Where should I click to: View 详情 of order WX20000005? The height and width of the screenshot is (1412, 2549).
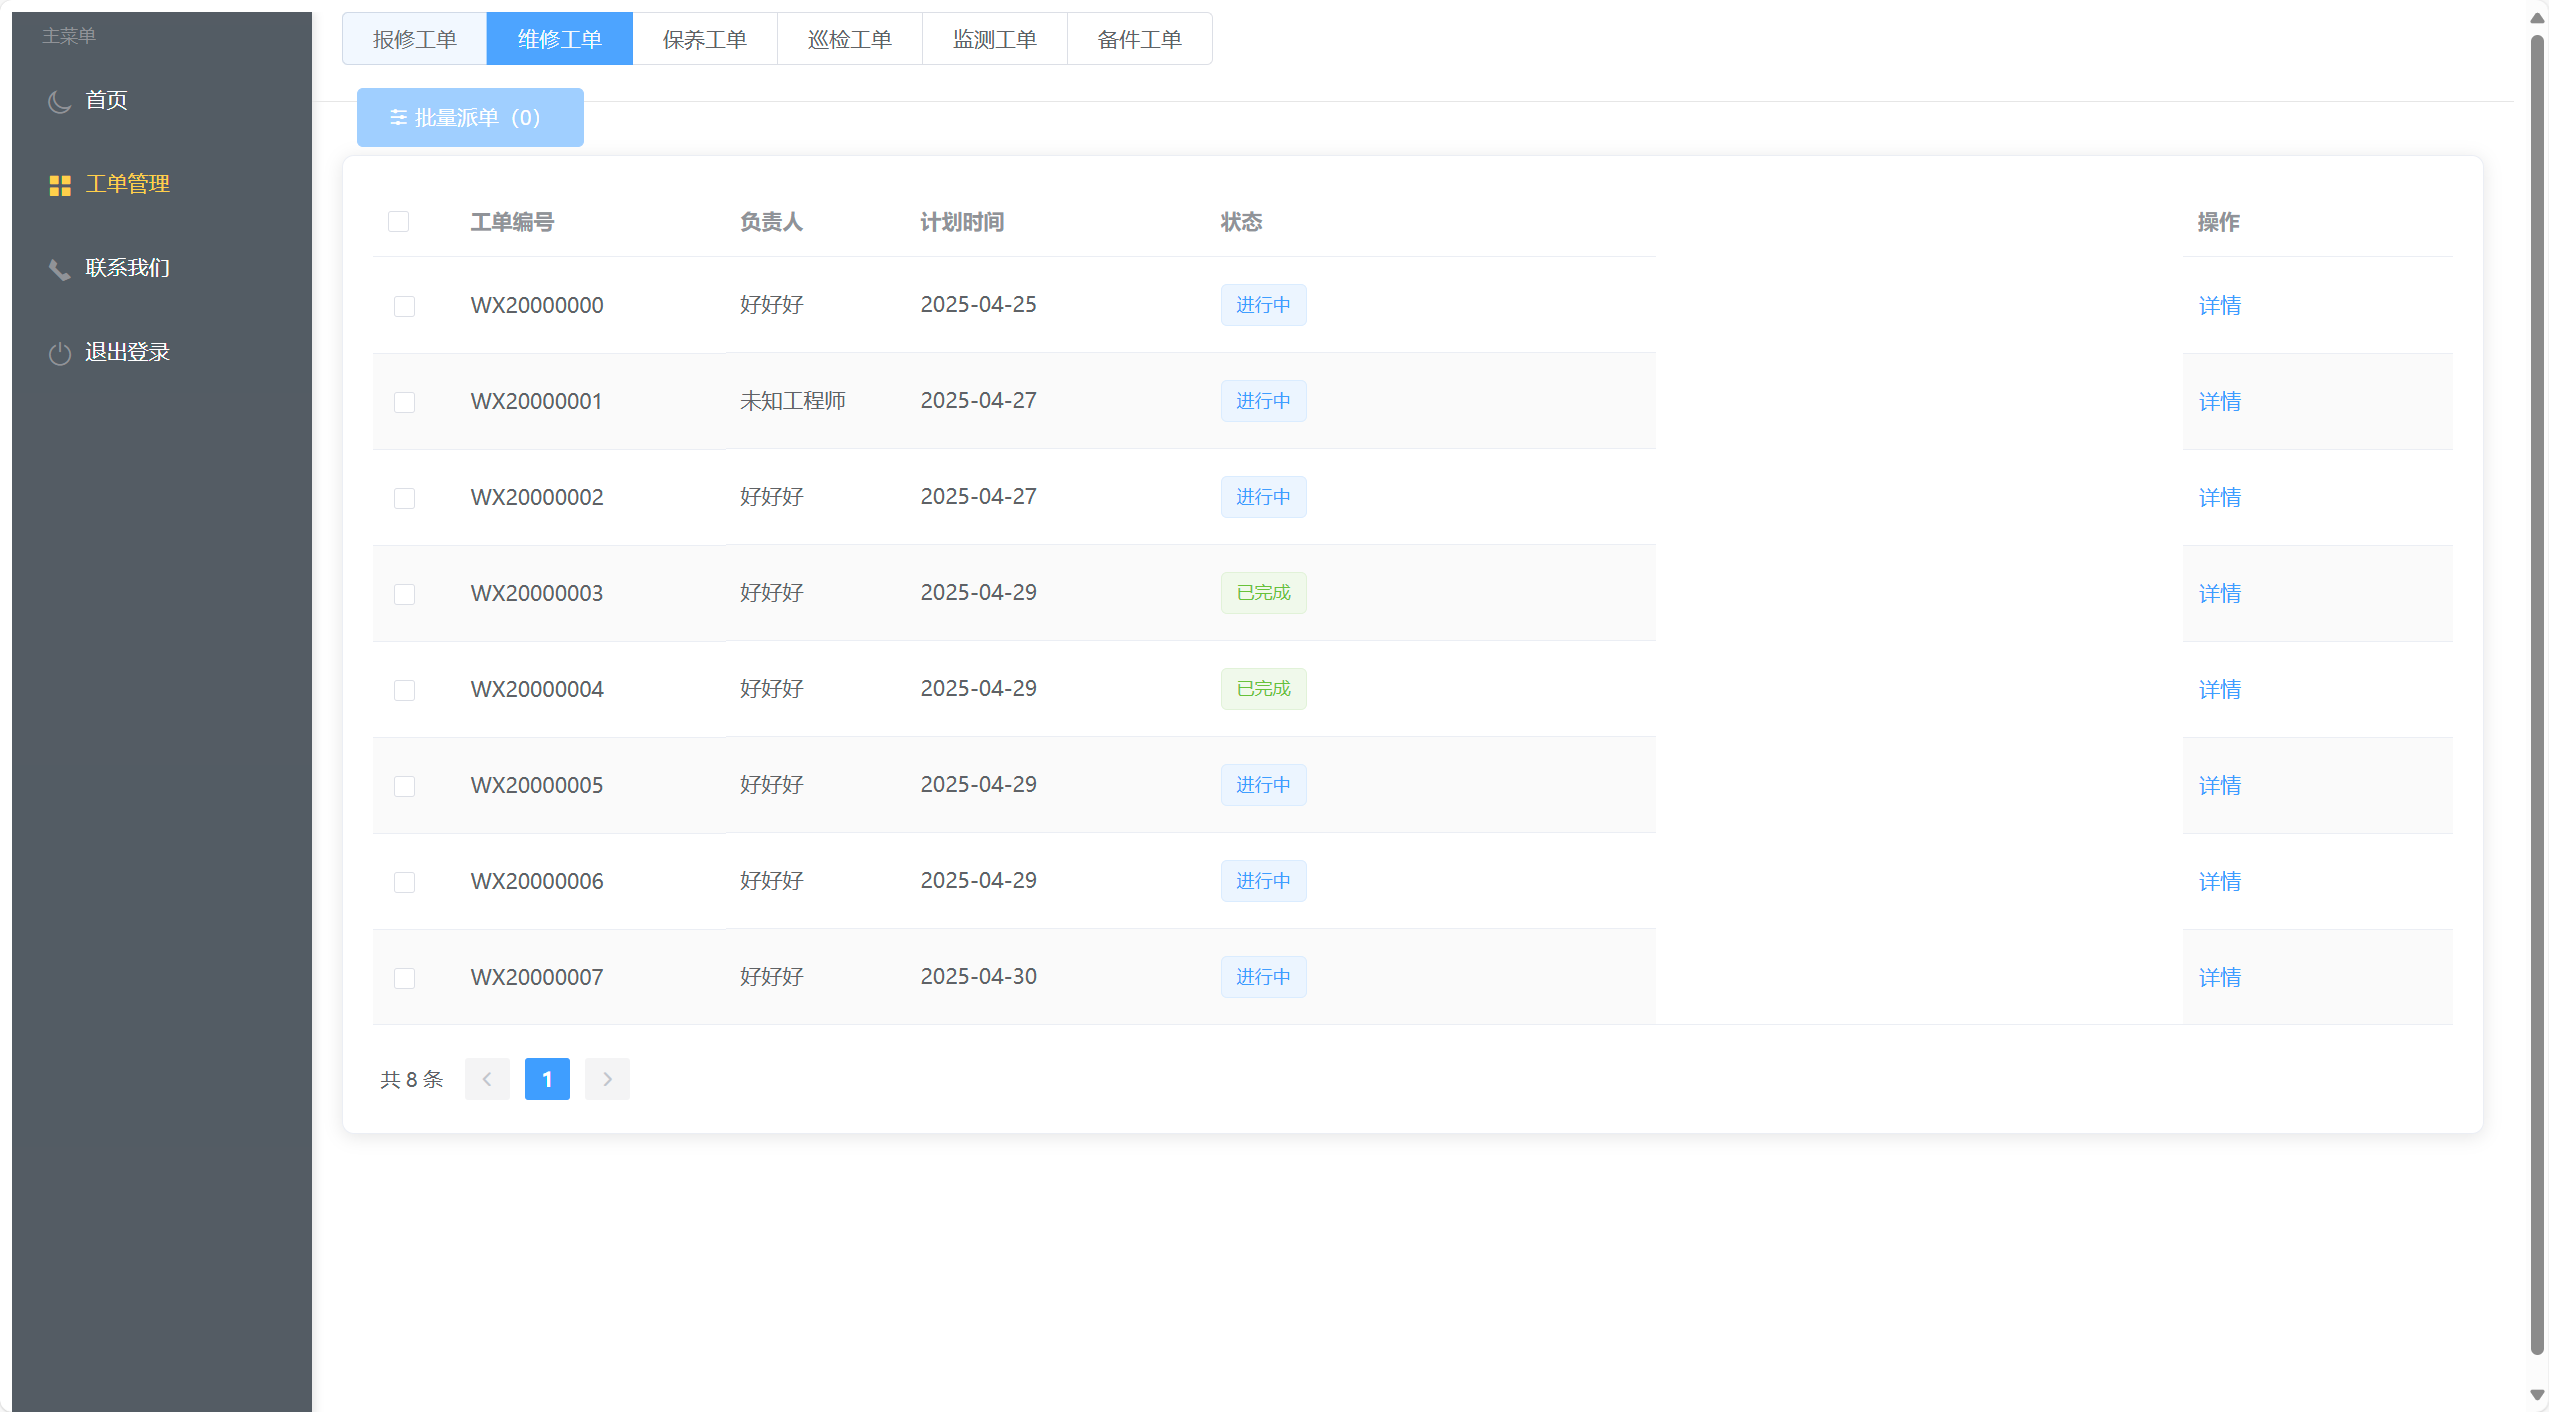tap(2219, 785)
